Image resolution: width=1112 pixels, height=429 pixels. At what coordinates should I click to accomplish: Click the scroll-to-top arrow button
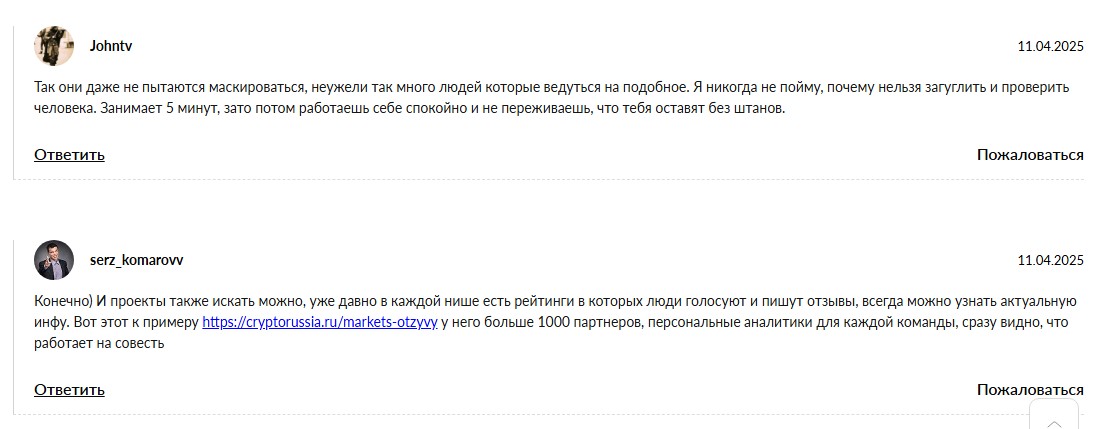coord(1052,419)
